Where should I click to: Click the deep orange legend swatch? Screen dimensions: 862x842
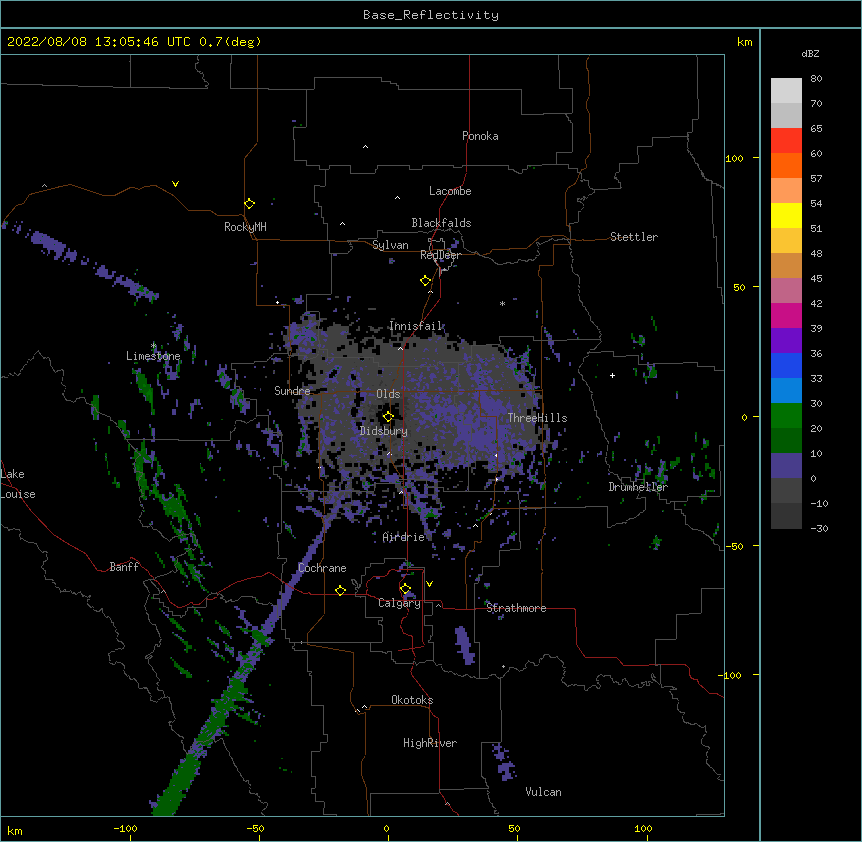(x=786, y=165)
